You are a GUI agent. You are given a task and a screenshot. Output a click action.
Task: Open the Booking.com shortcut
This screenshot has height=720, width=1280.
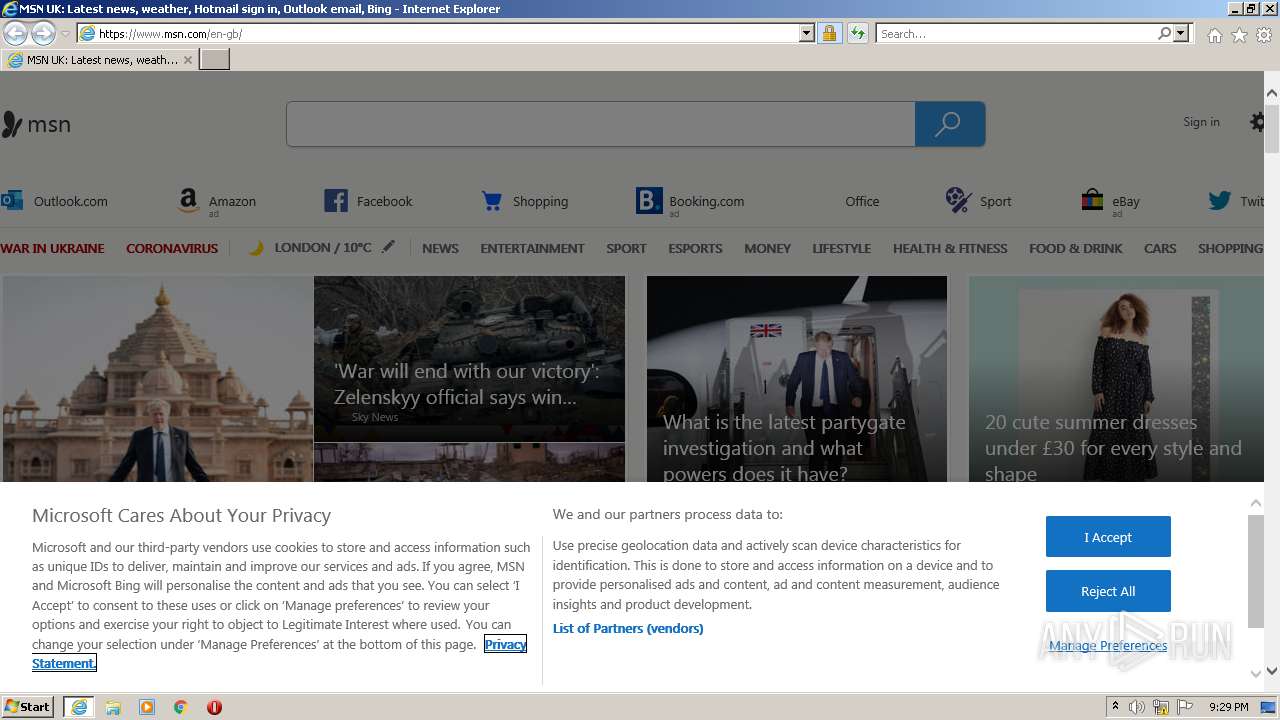690,201
